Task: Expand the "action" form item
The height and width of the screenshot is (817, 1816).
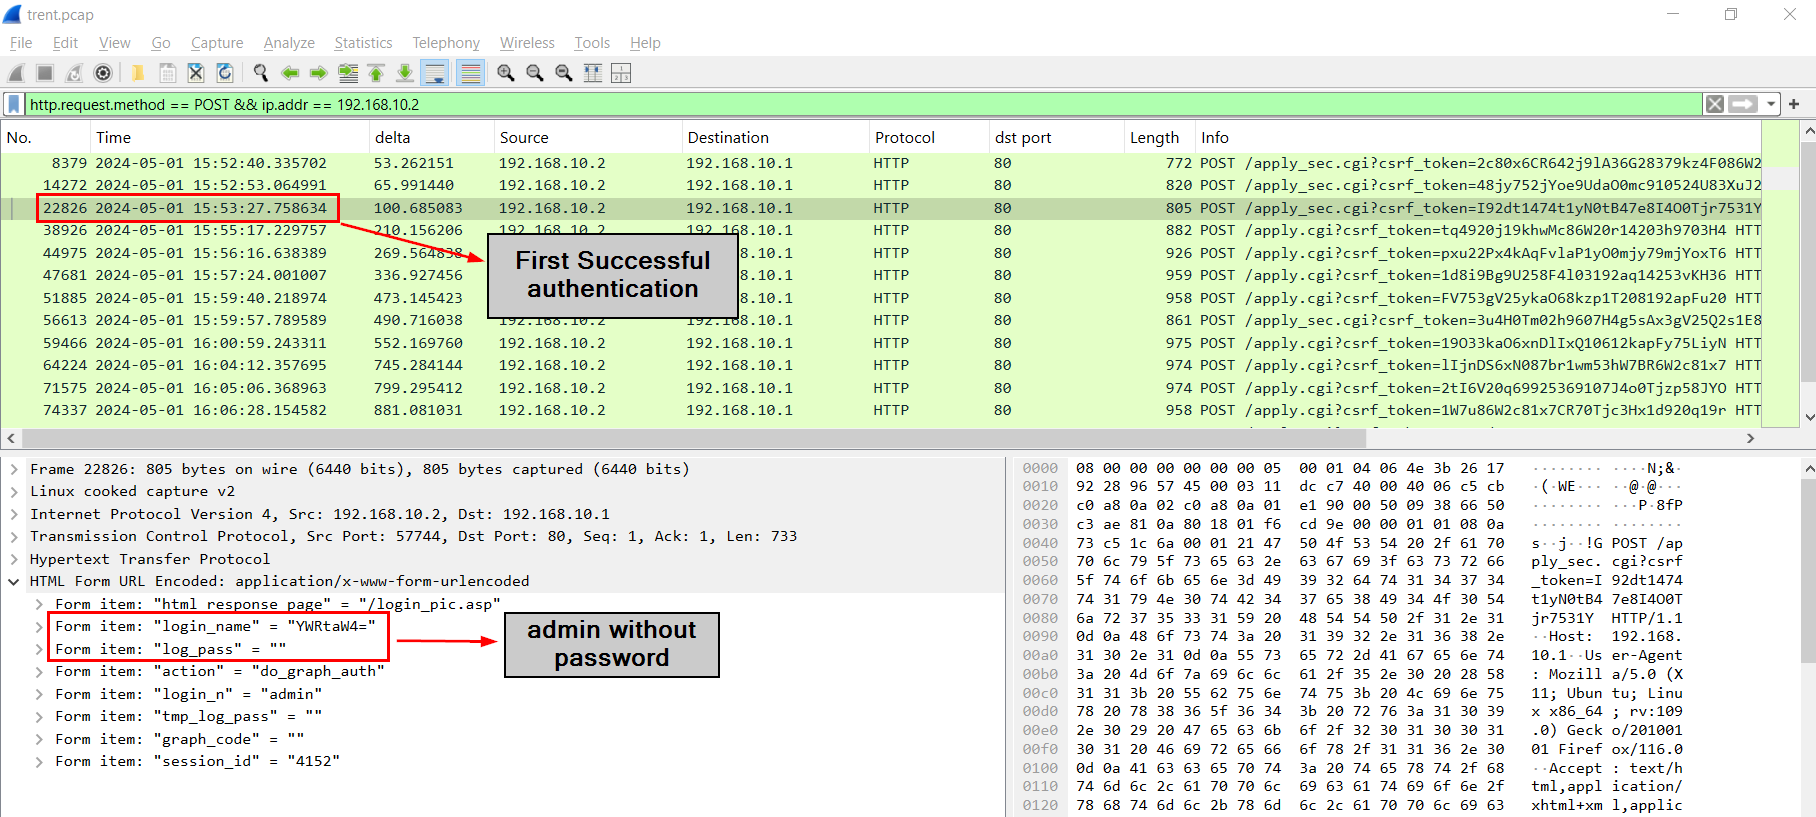Action: 39,671
